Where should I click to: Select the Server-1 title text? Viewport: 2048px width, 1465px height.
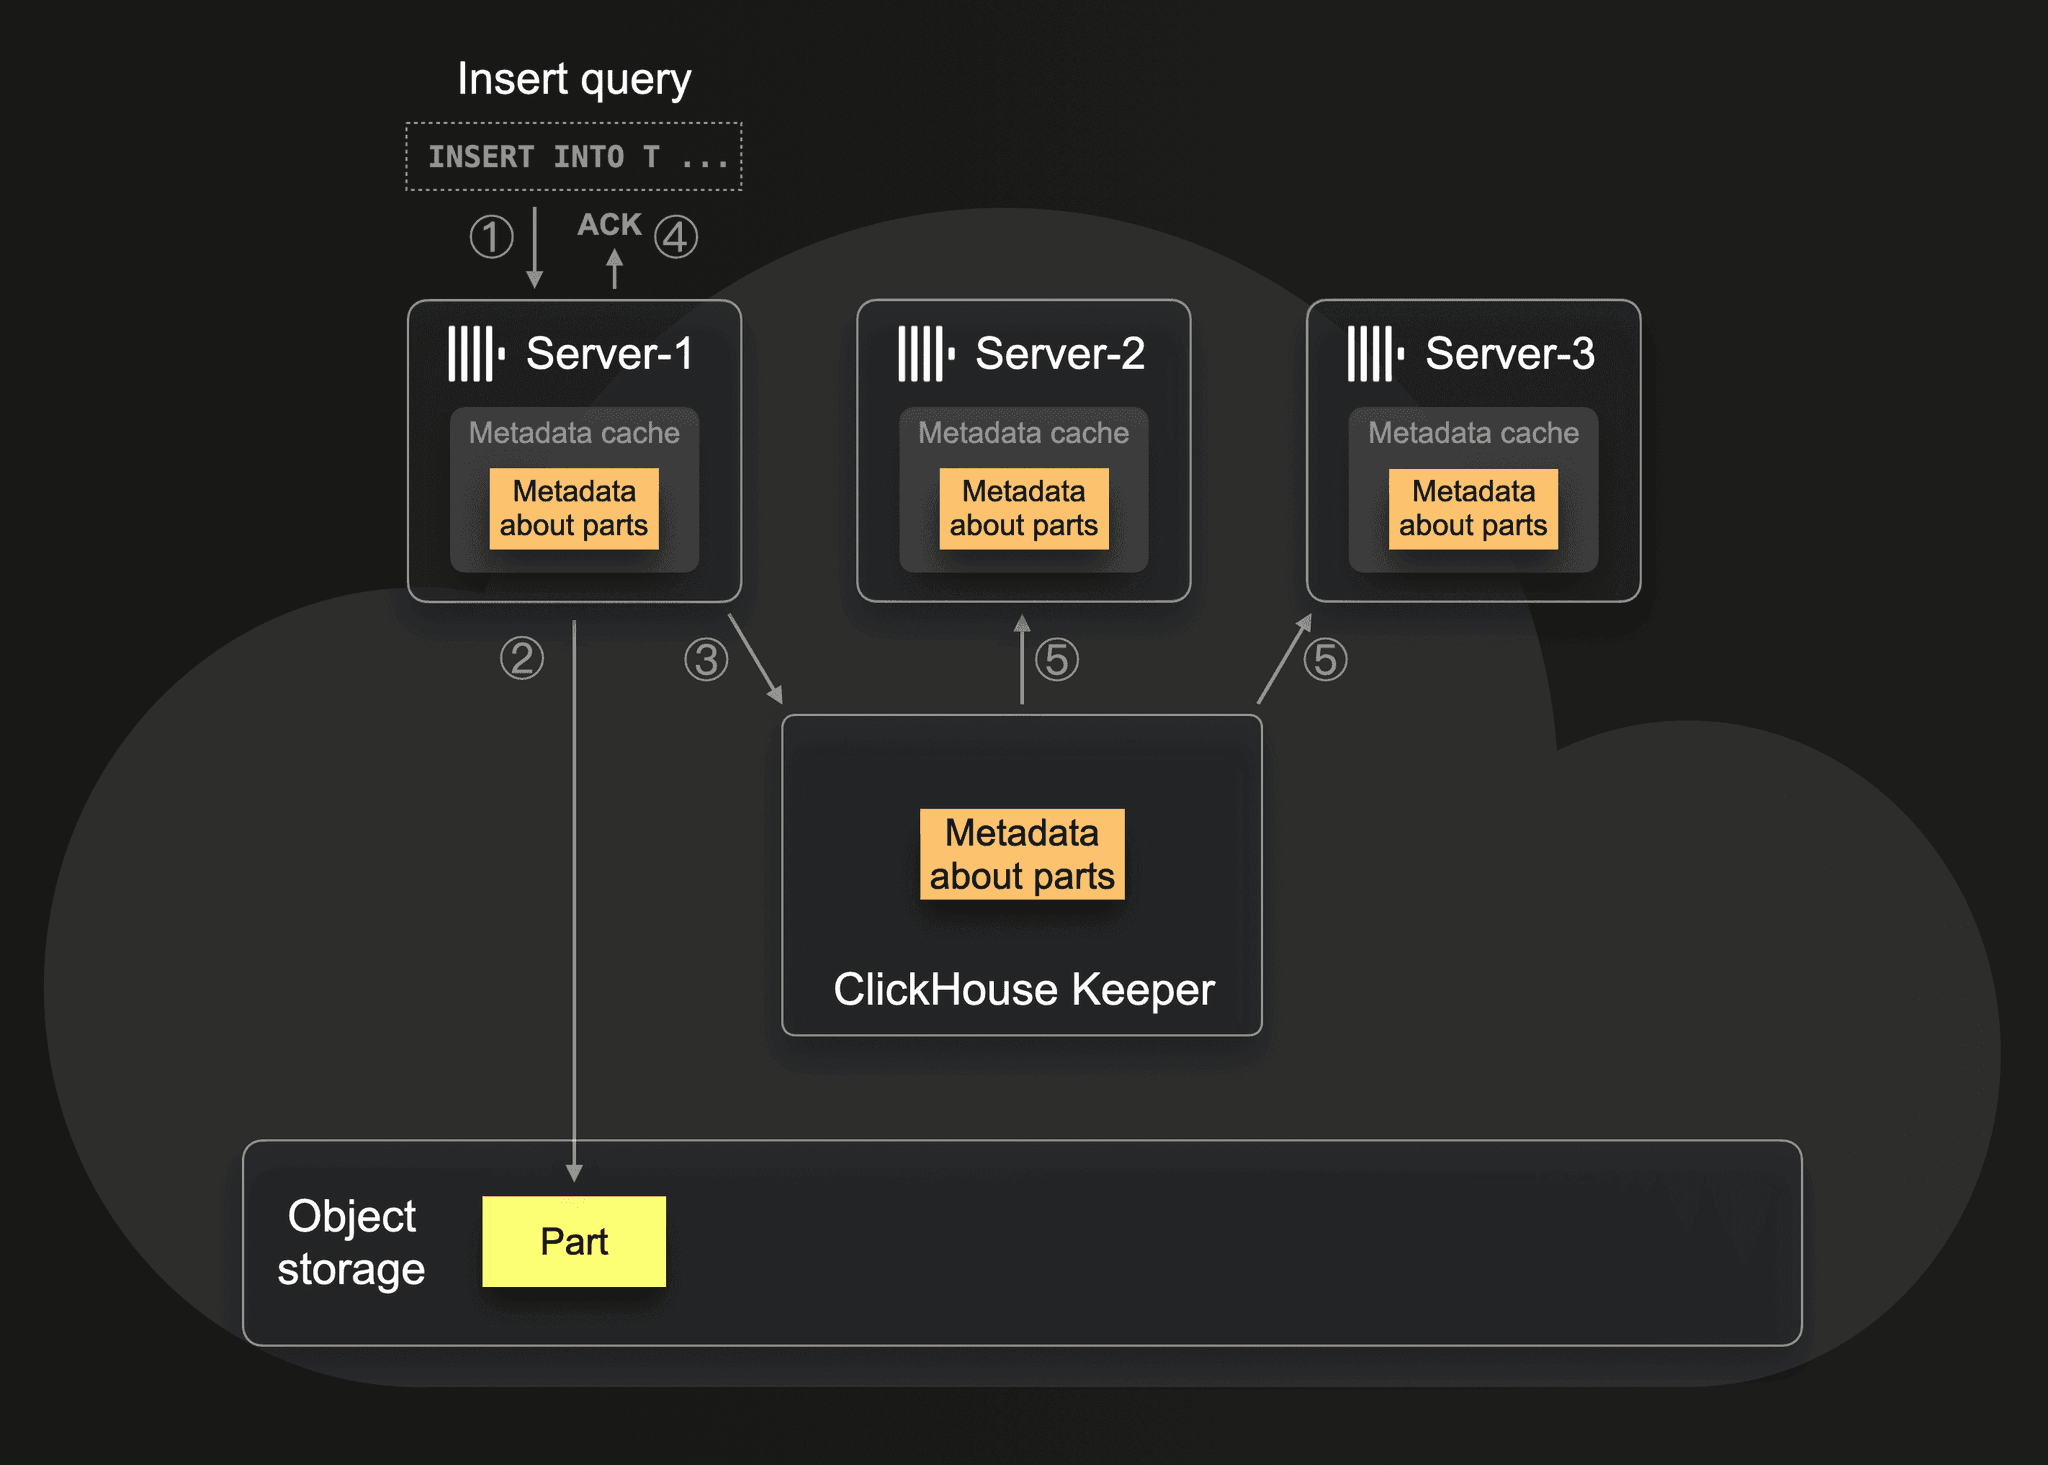click(x=610, y=353)
